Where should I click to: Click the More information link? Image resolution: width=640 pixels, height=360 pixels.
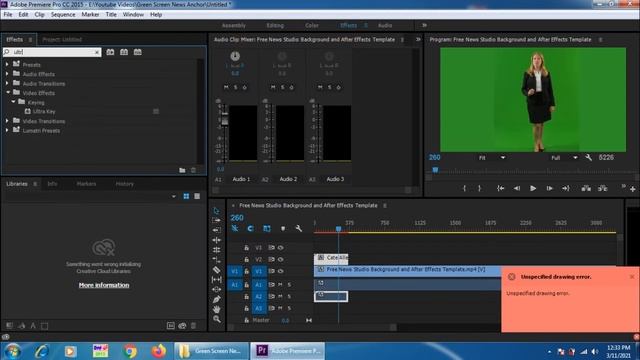point(104,285)
